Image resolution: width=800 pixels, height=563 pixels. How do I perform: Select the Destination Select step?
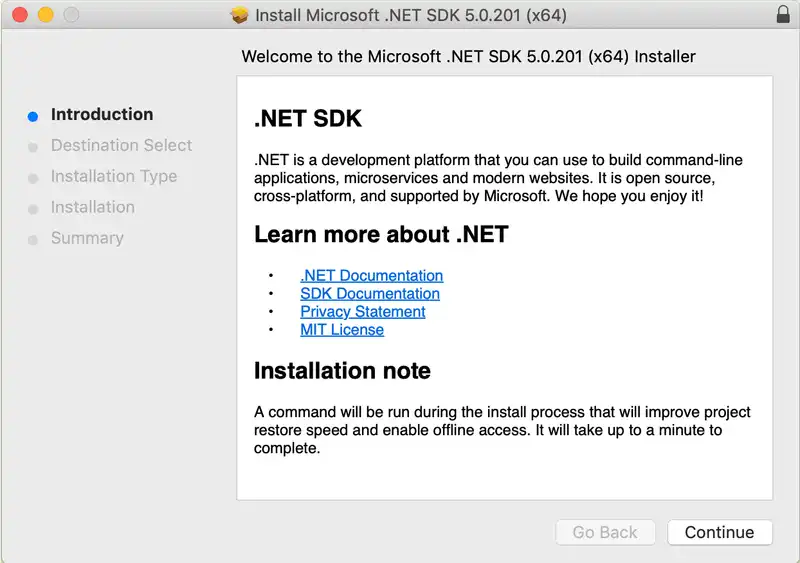tap(121, 146)
